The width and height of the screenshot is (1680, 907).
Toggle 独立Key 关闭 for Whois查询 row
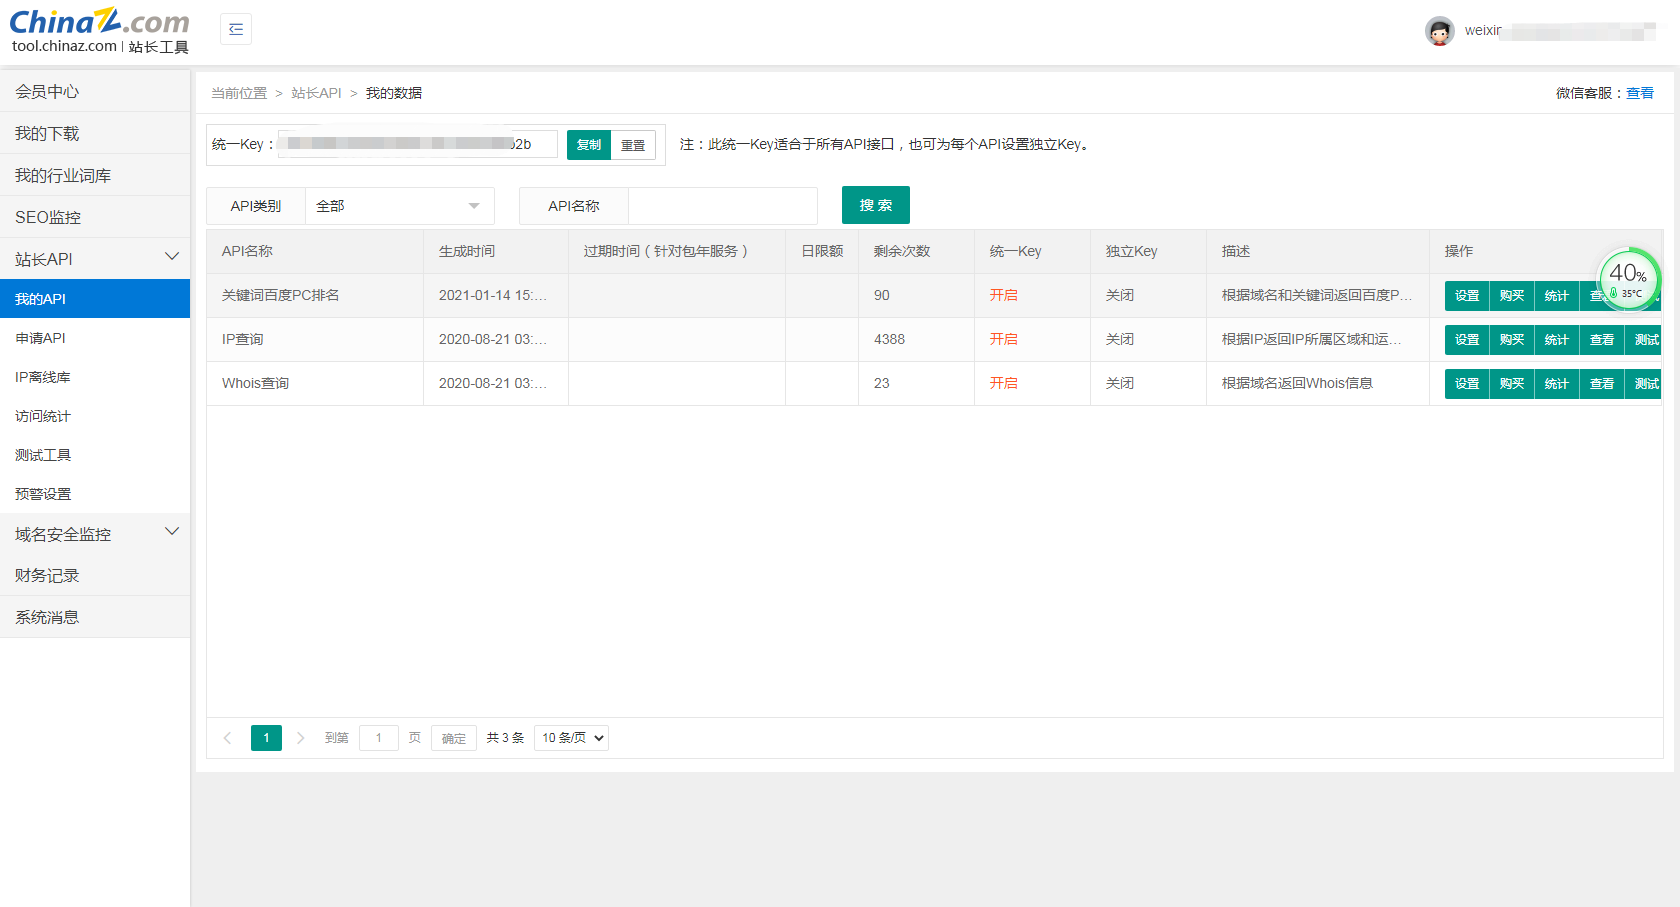click(1119, 384)
